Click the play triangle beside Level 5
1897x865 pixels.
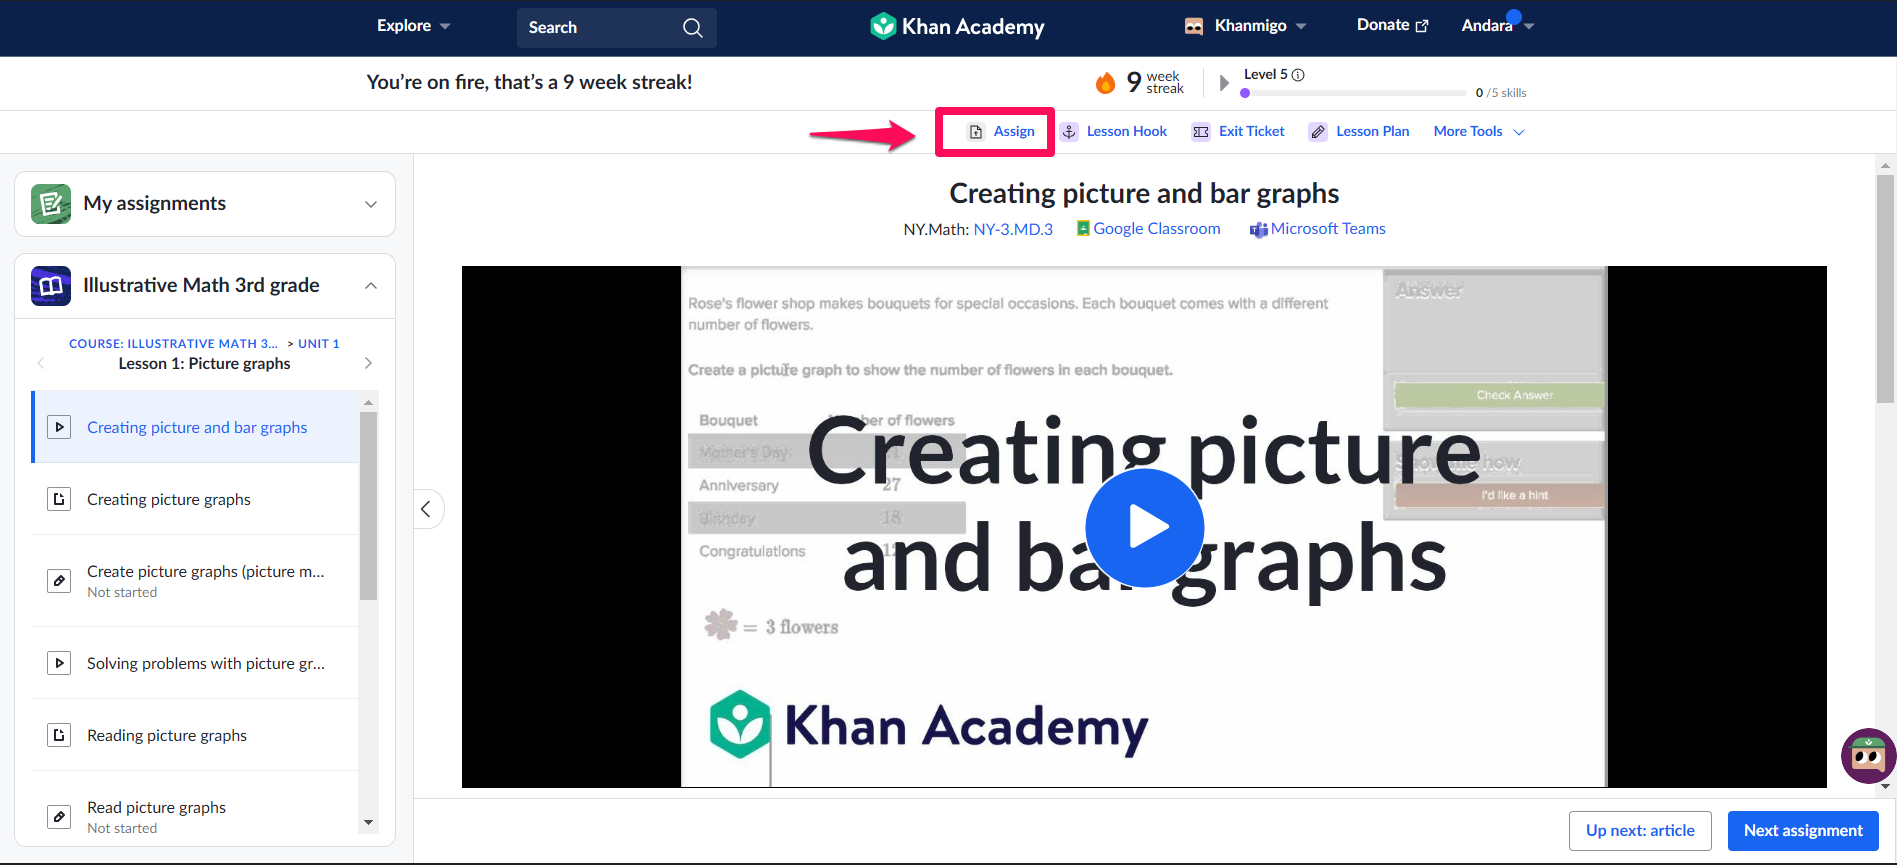1224,82
